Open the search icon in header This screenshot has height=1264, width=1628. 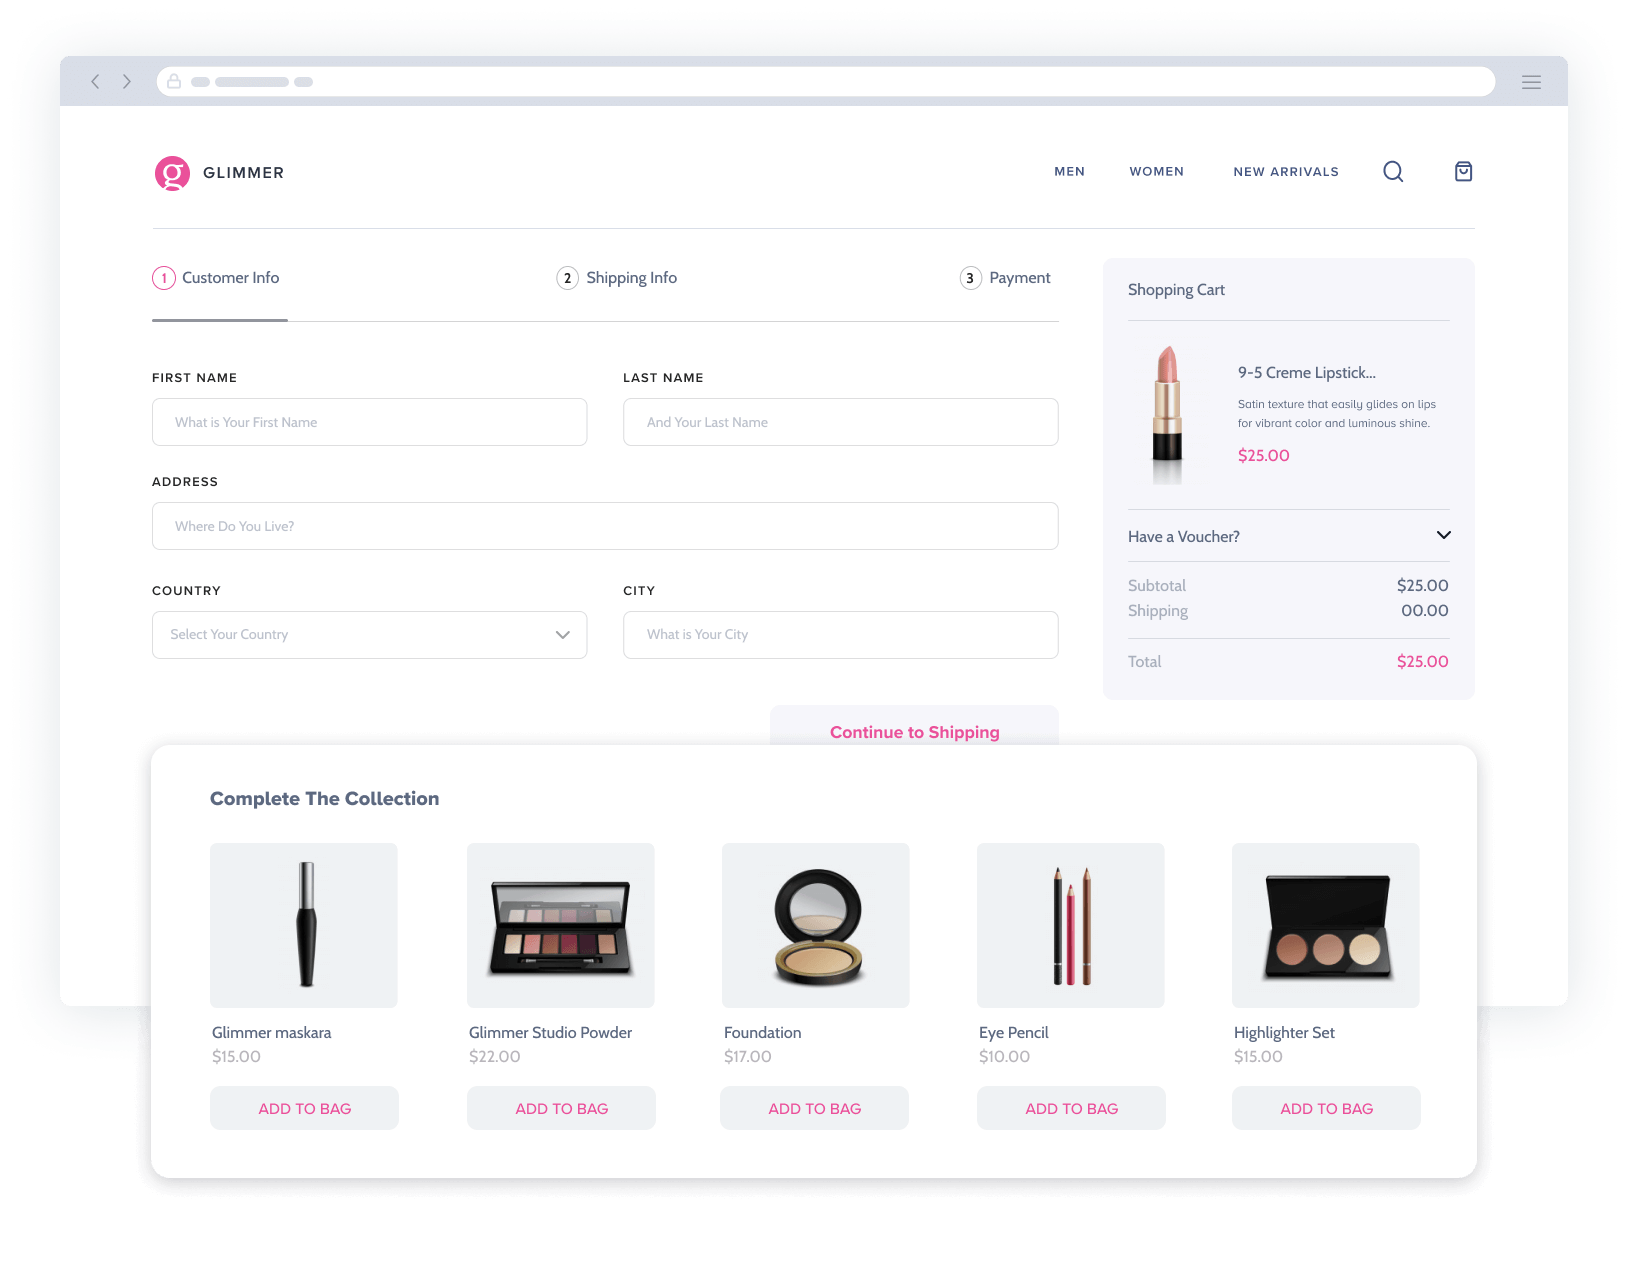point(1393,172)
